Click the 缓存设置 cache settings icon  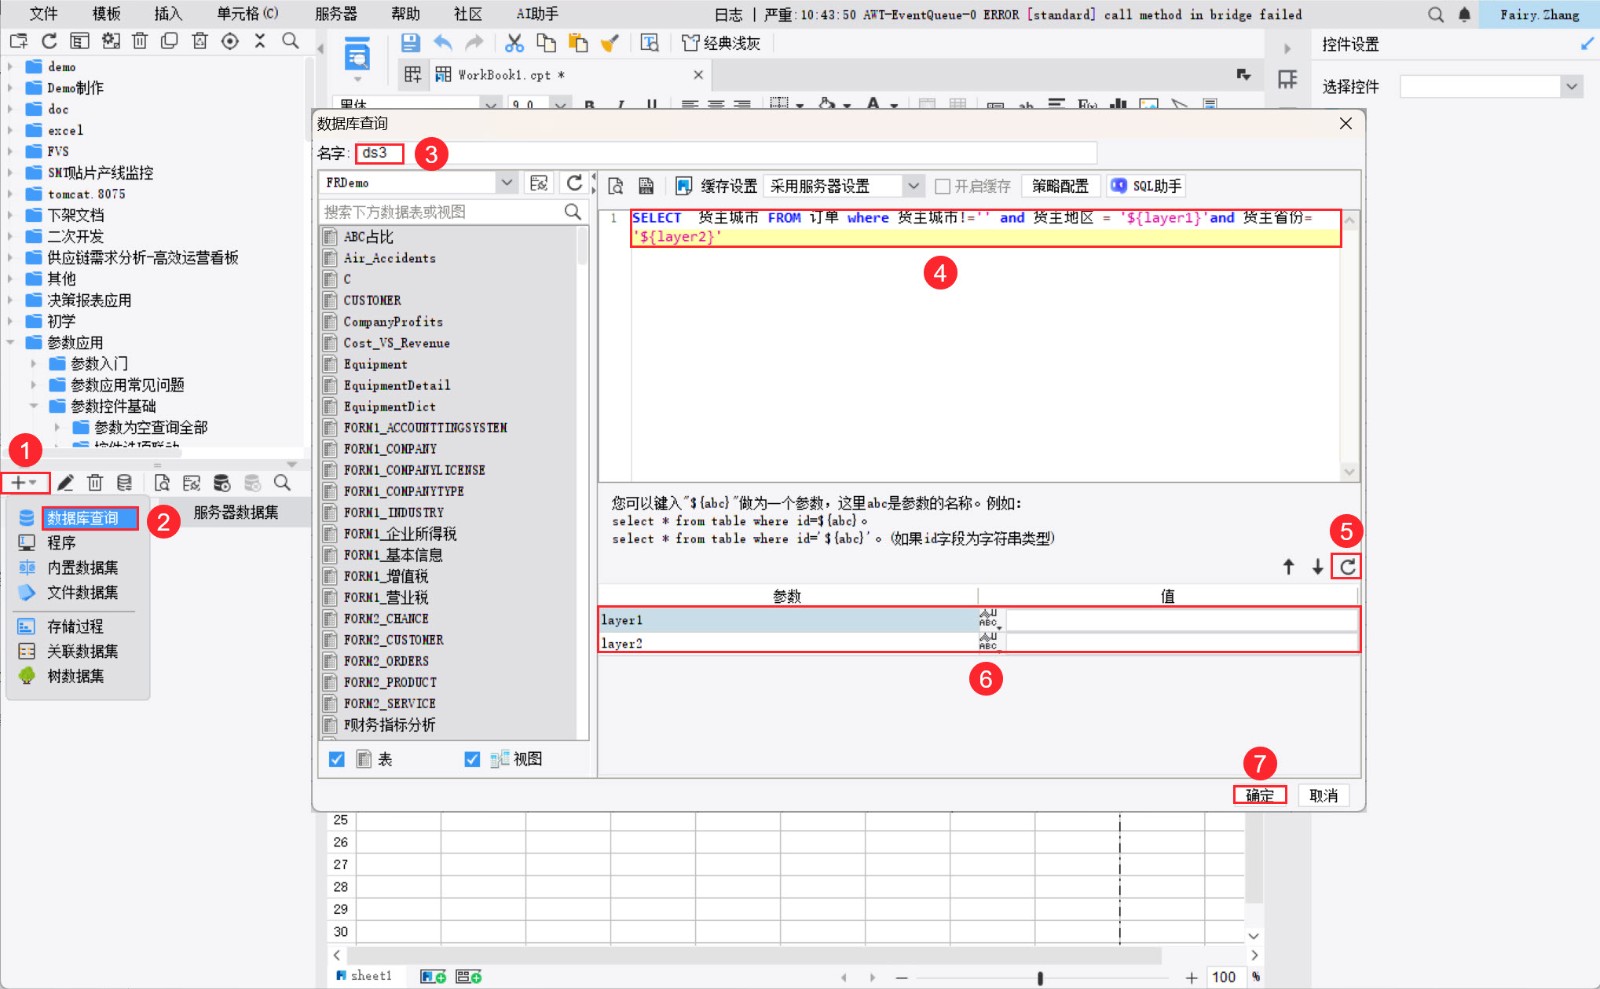coord(684,186)
